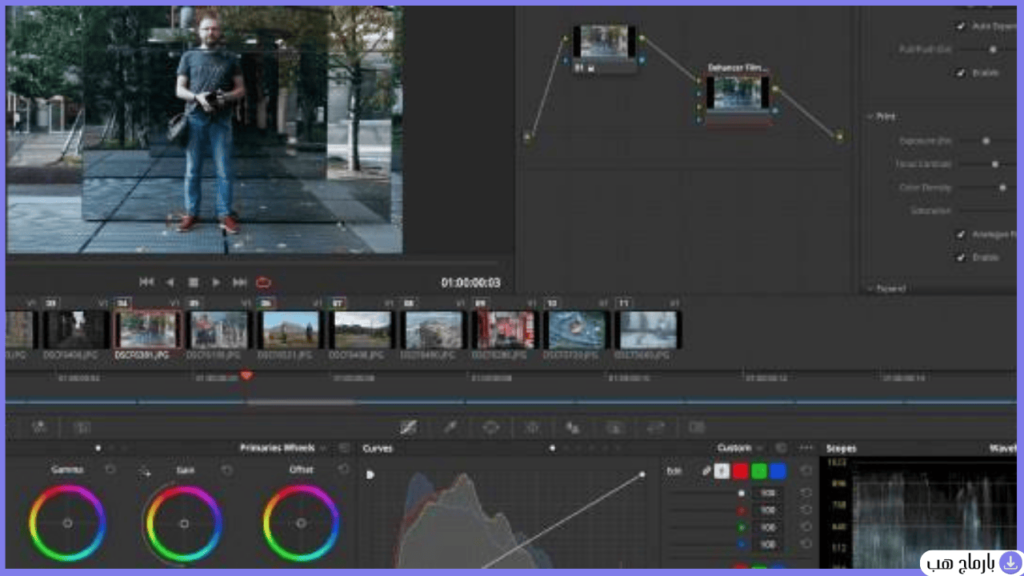Reset the red intensity value
The image size is (1024, 576).
pyautogui.click(x=806, y=510)
